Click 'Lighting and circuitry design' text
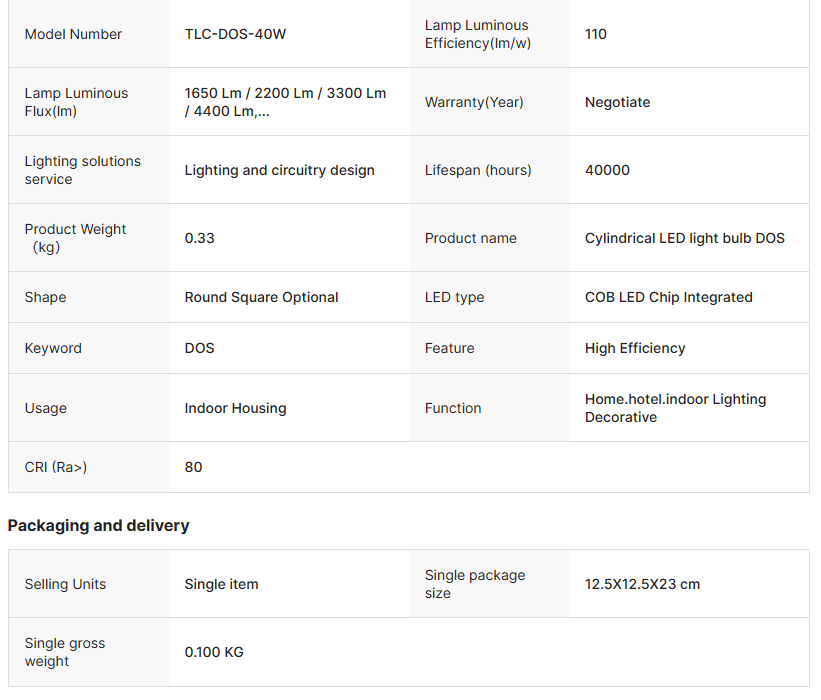Viewport: 821px width, 700px height. point(279,170)
